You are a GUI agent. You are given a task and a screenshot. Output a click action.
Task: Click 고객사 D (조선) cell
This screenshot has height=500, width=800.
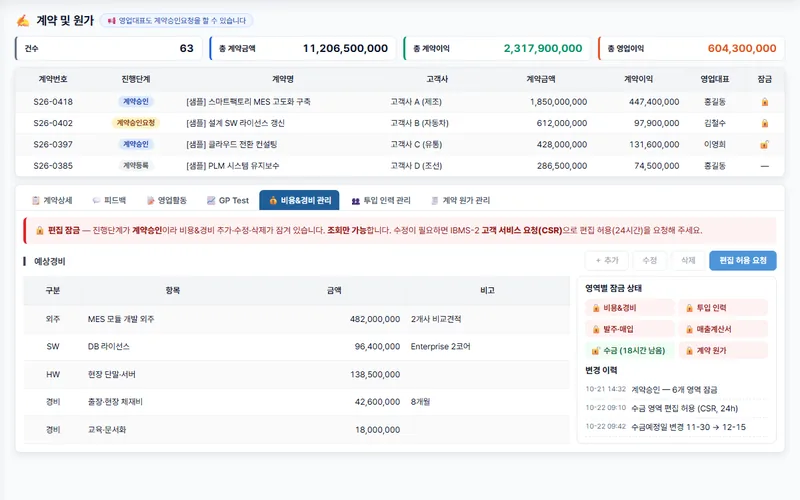[x=416, y=166]
